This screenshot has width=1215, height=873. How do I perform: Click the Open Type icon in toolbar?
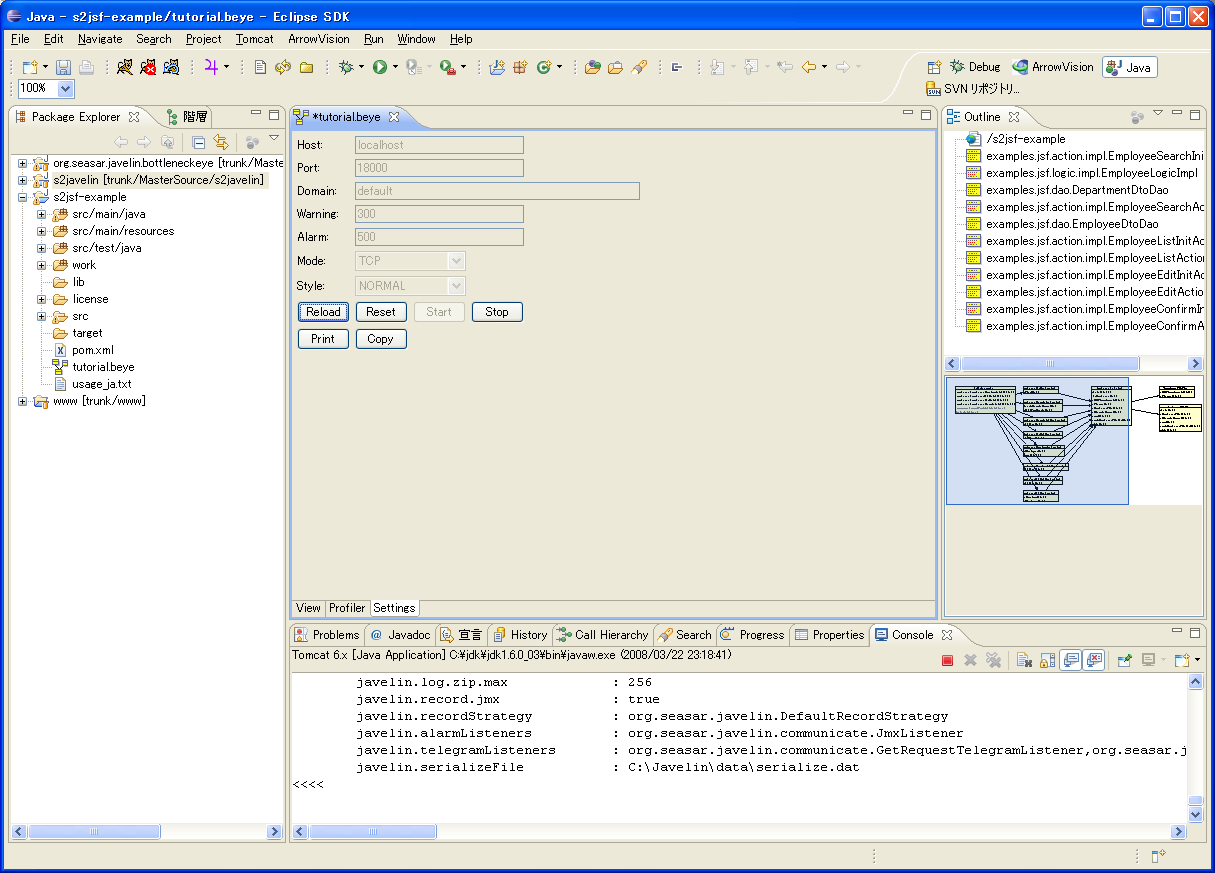click(x=593, y=67)
